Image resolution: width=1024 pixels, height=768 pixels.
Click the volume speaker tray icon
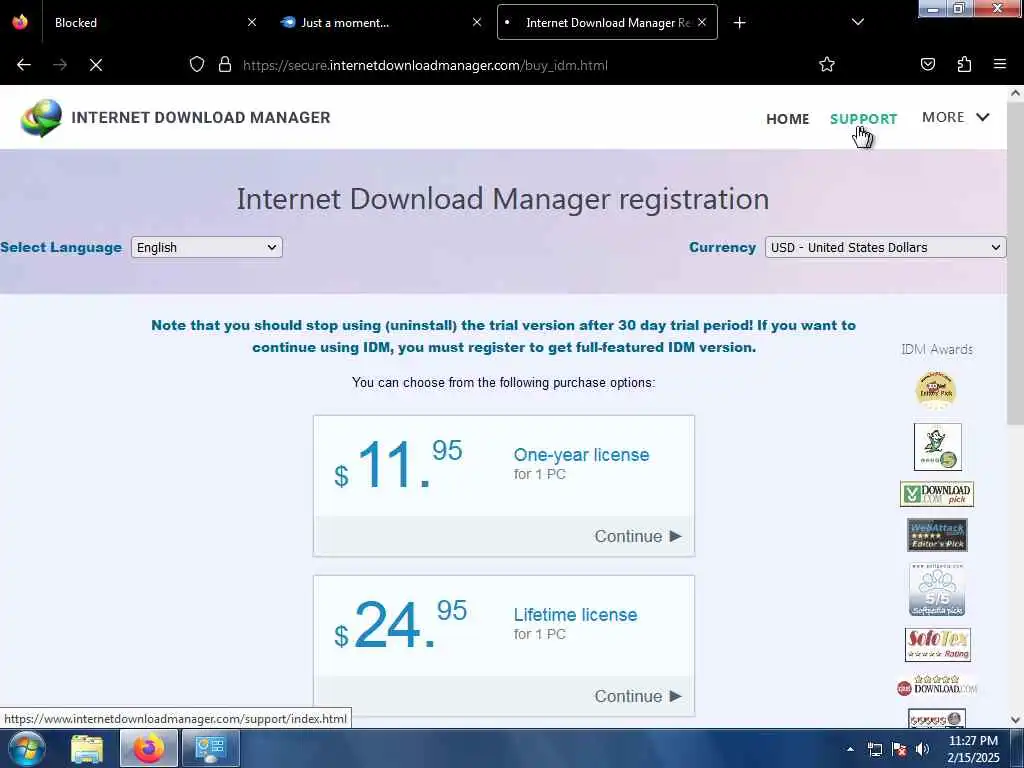pyautogui.click(x=922, y=749)
